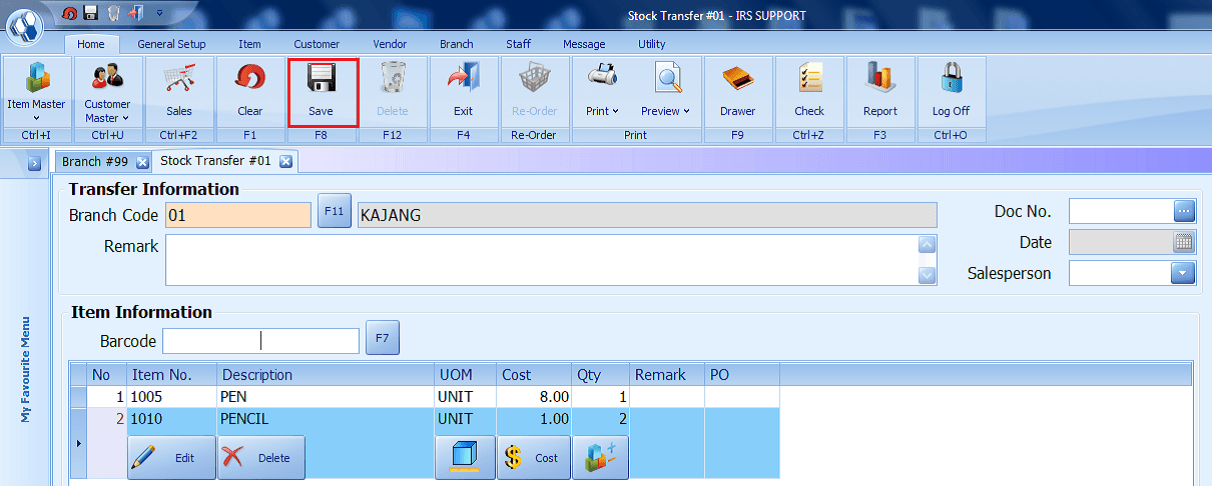
Task: Click the Qty column header
Action: (x=601, y=375)
